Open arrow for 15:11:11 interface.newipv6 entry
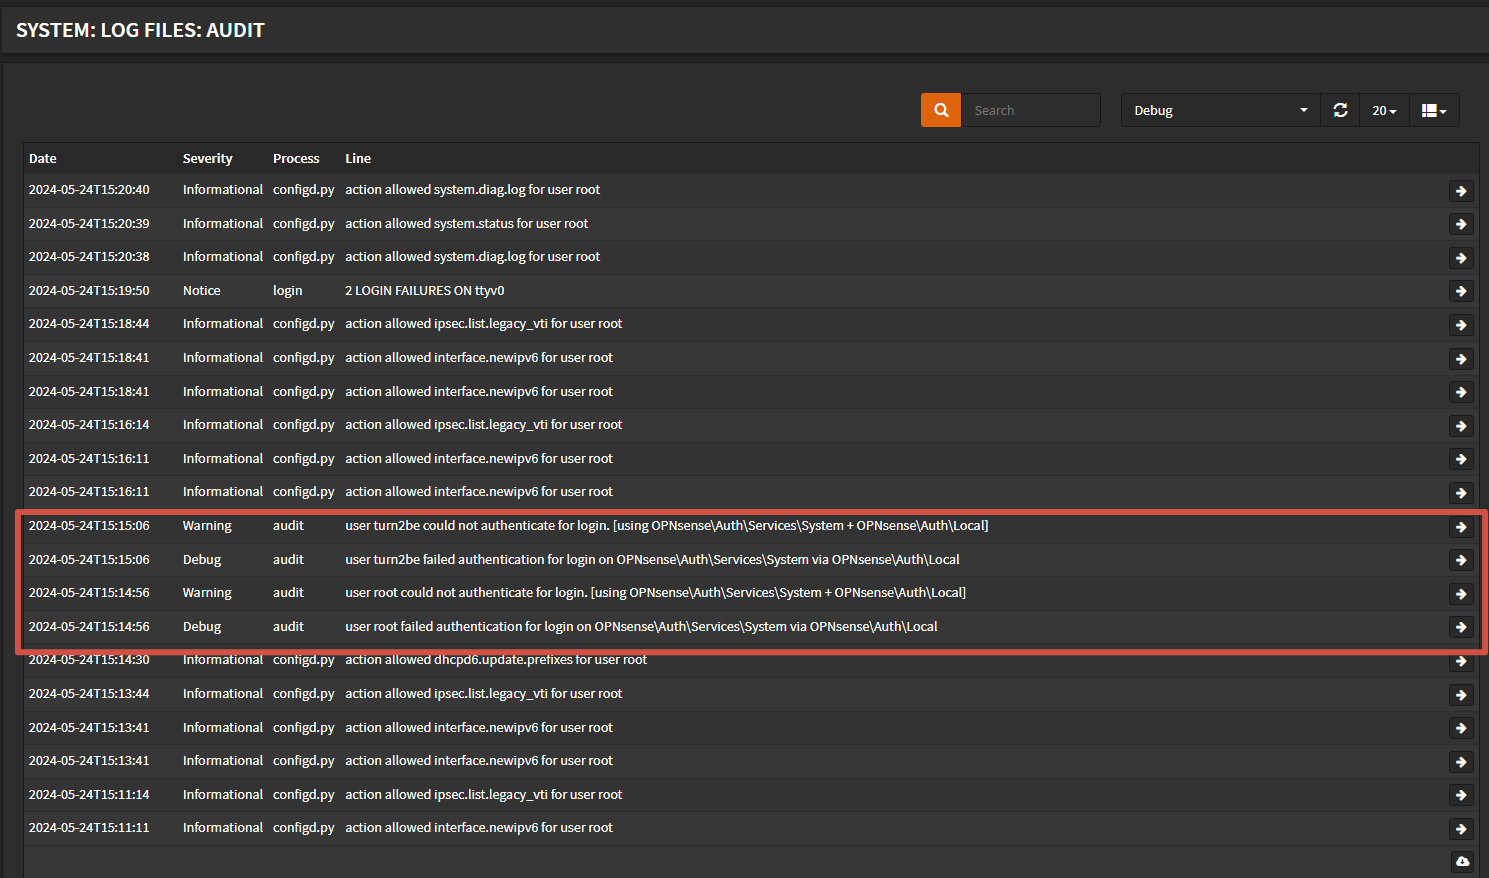The width and height of the screenshot is (1489, 878). [x=1461, y=829]
